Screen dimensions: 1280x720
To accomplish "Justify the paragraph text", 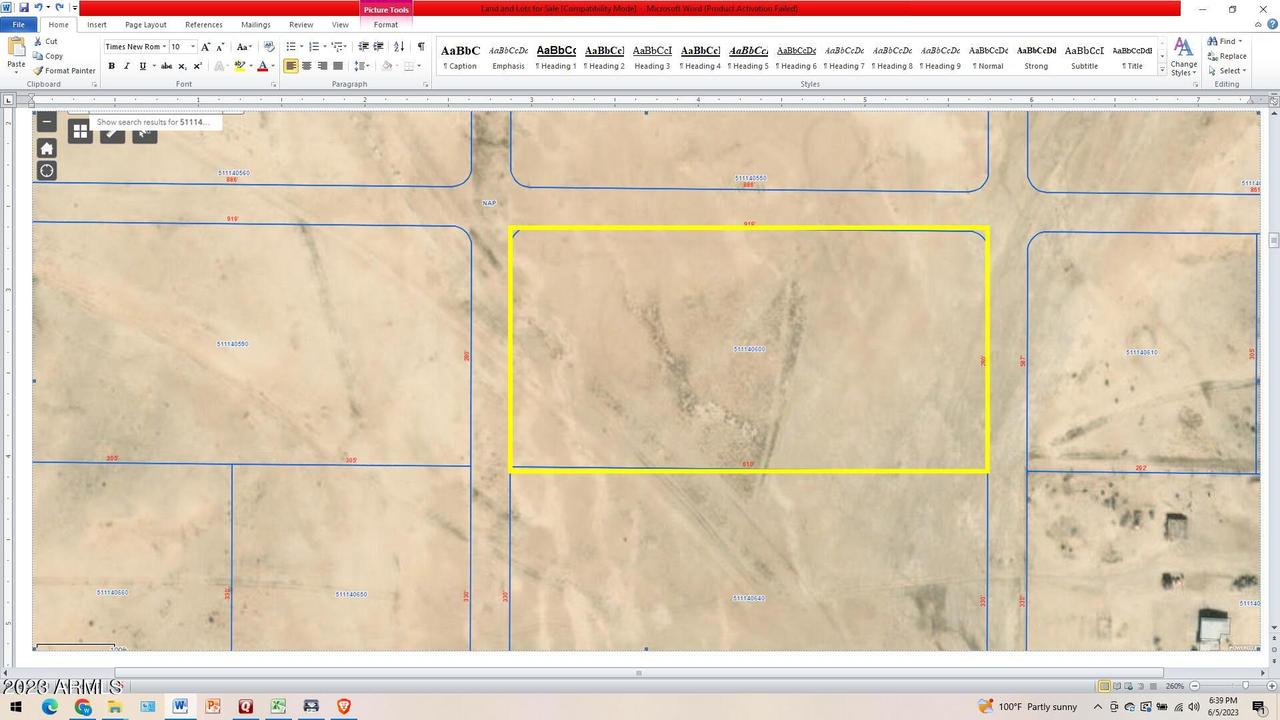I will 338,66.
